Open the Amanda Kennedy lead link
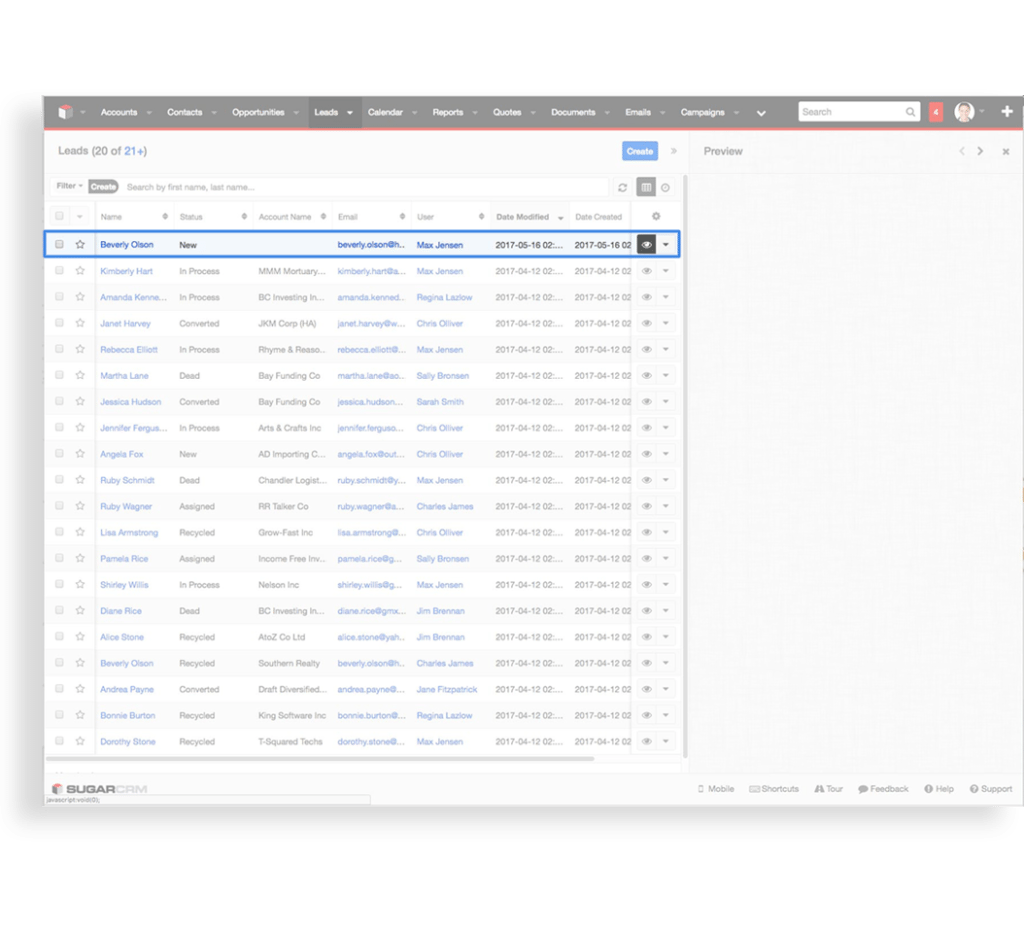 133,297
